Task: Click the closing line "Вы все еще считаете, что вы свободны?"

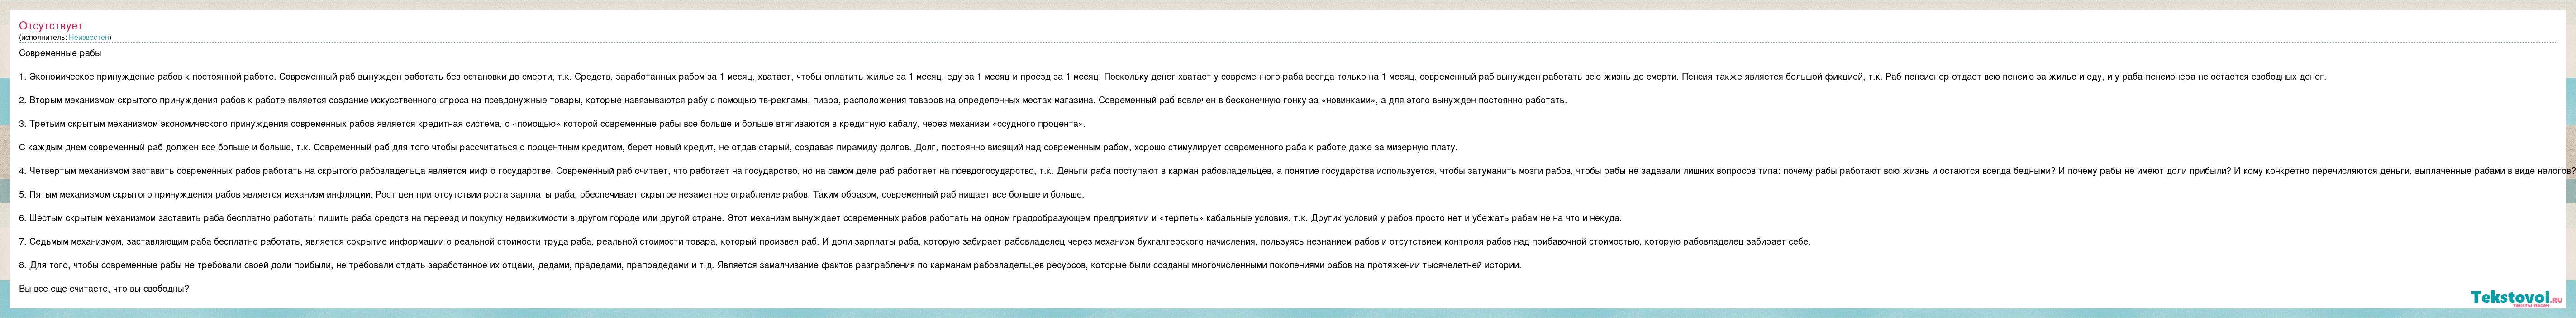Action: (104, 289)
